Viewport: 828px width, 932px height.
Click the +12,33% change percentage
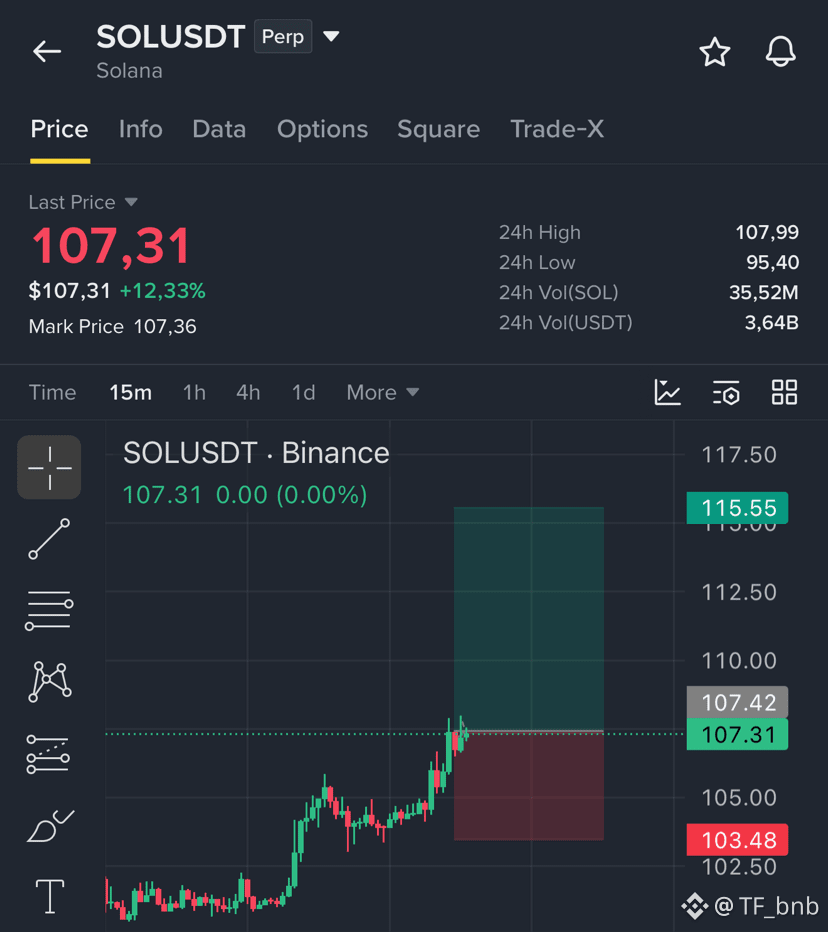(x=162, y=291)
